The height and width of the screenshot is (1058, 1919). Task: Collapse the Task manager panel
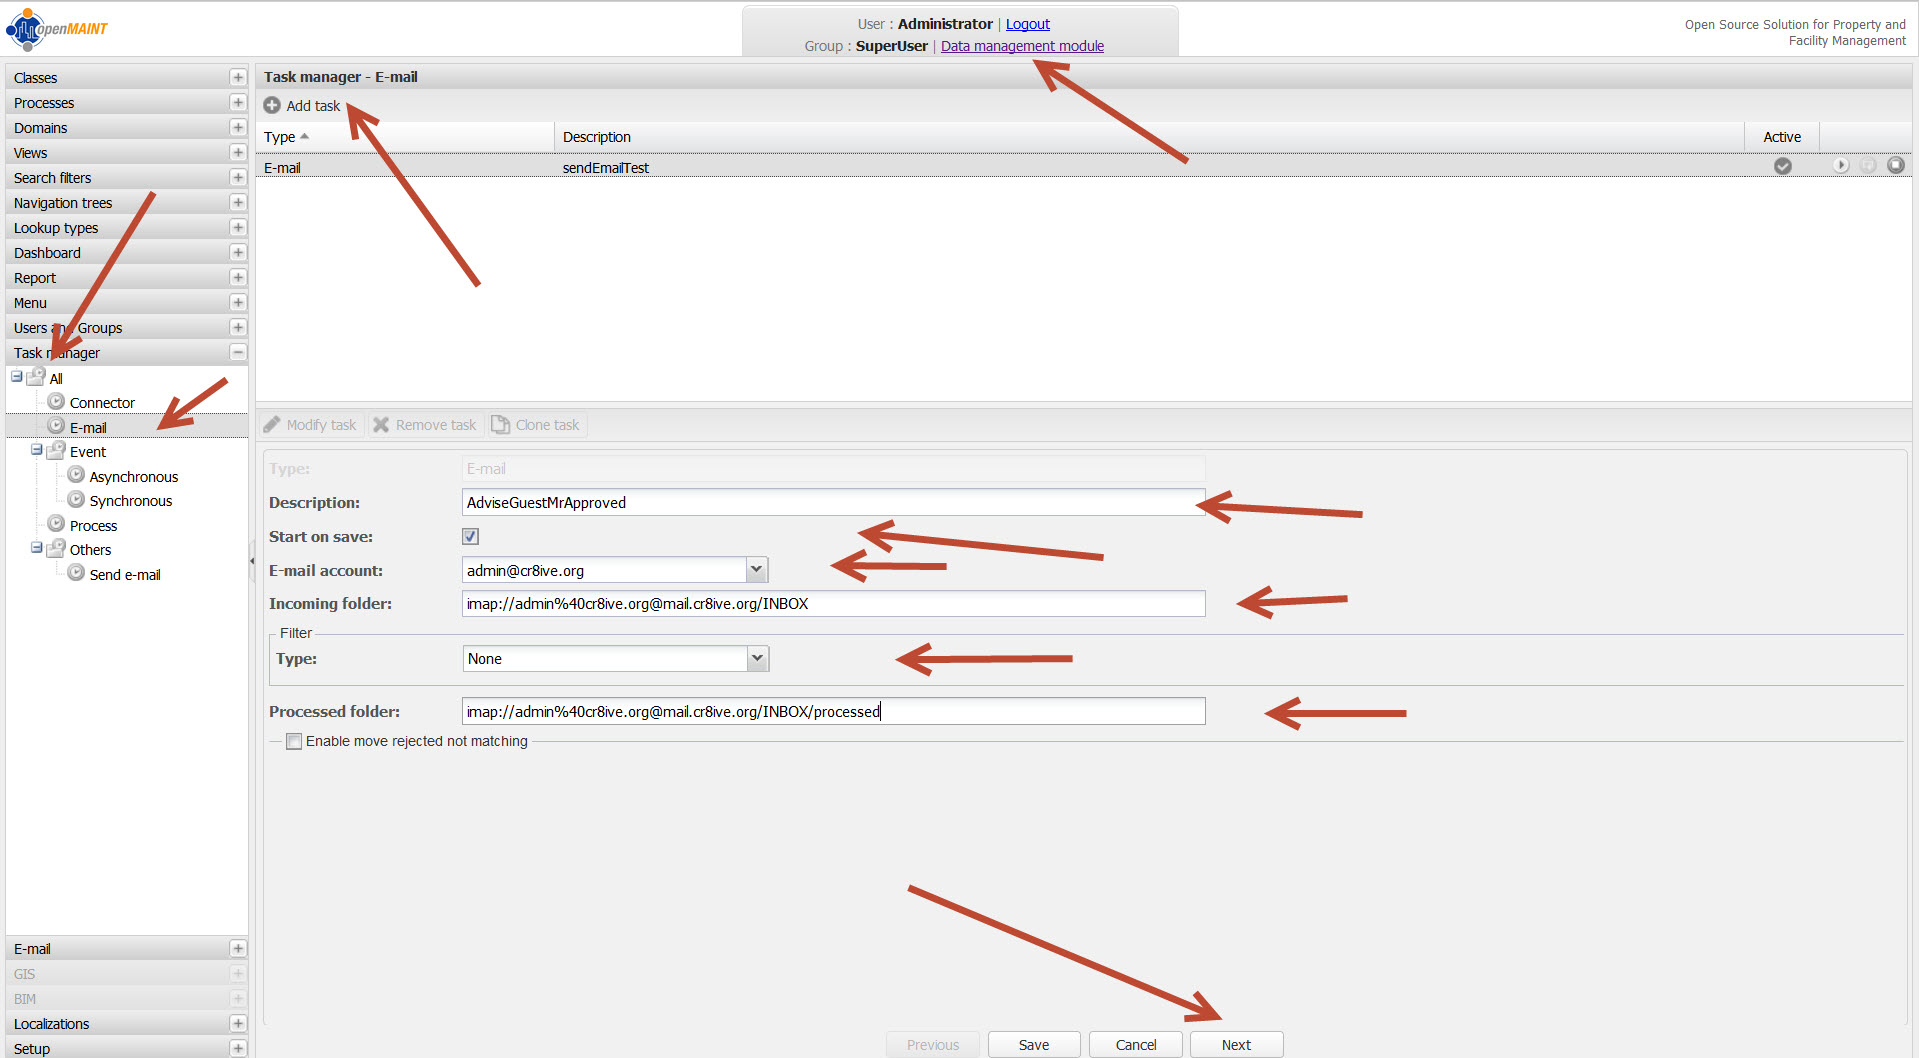(238, 353)
